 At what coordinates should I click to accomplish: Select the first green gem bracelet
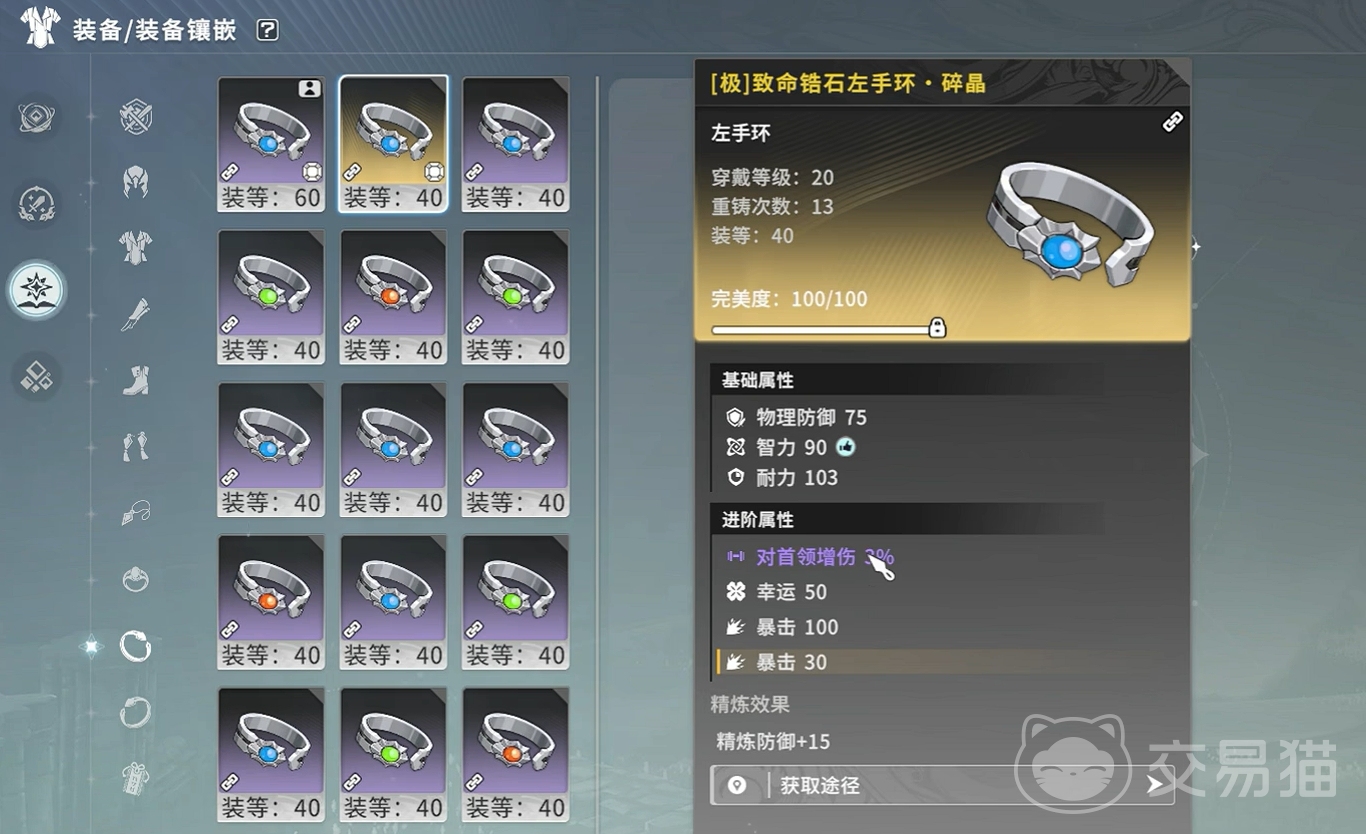pos(271,297)
